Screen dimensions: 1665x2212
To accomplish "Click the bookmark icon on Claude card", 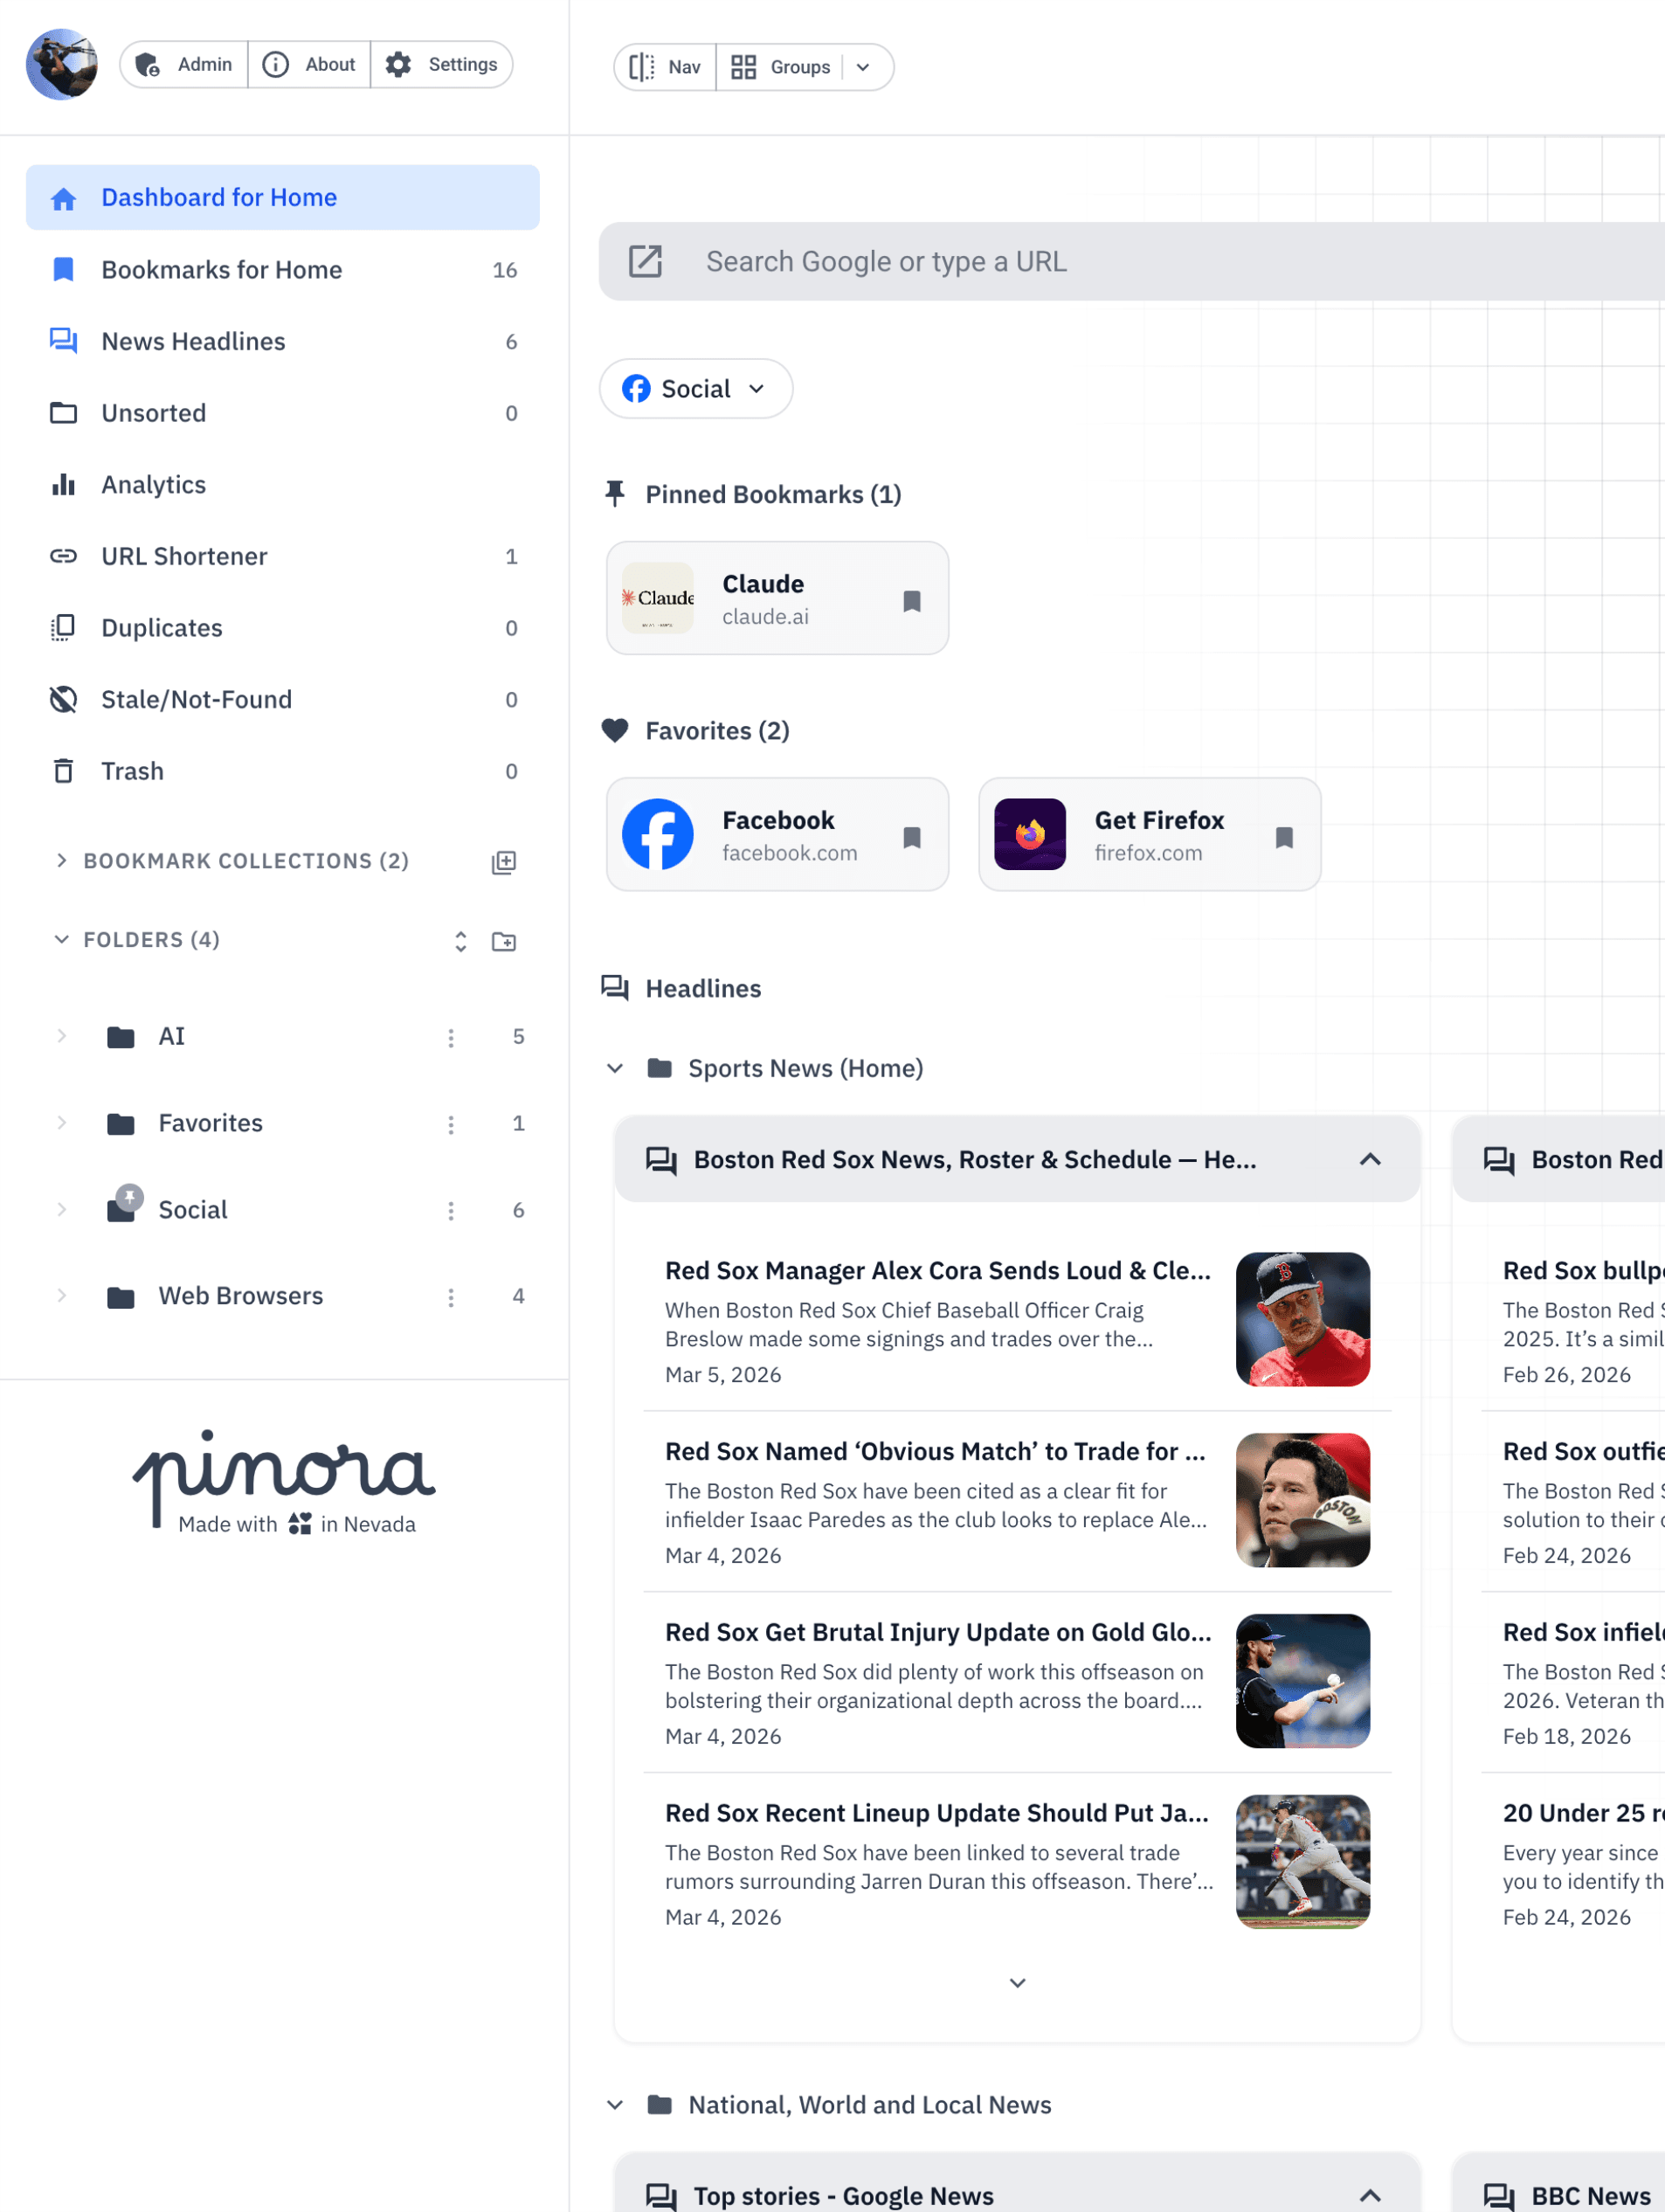I will tap(911, 600).
